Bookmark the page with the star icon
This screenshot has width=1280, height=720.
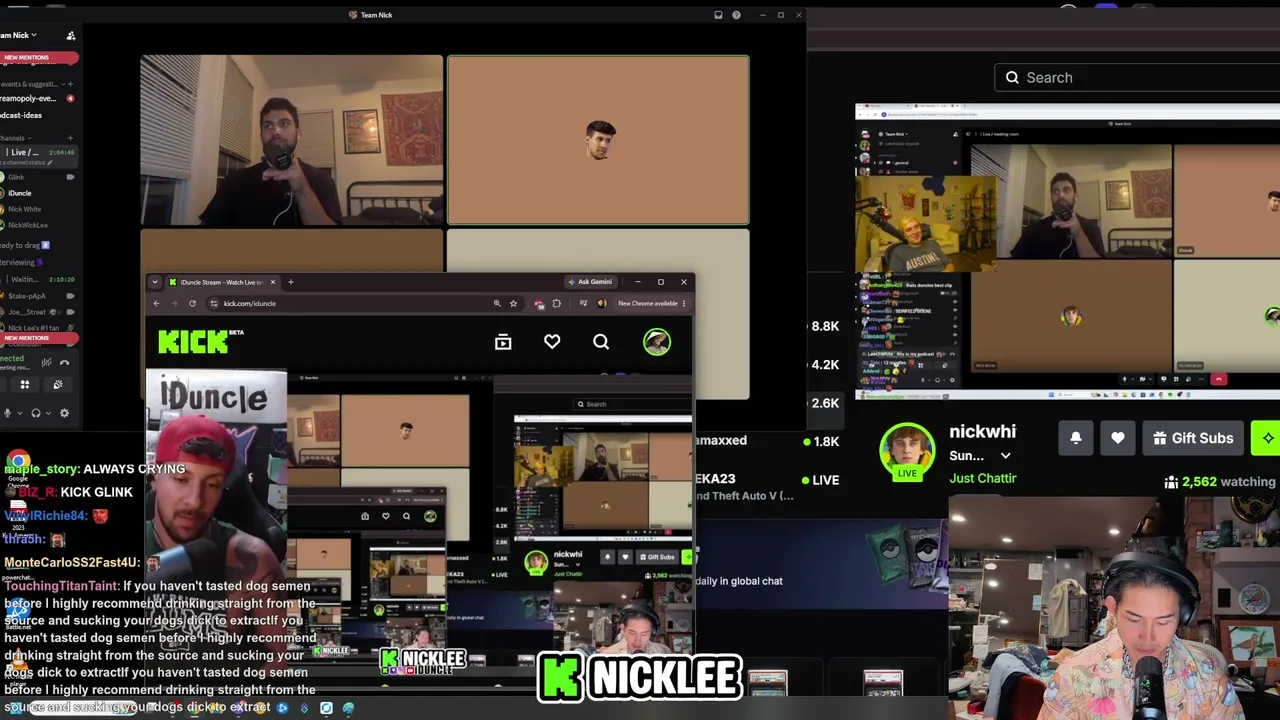tap(513, 303)
